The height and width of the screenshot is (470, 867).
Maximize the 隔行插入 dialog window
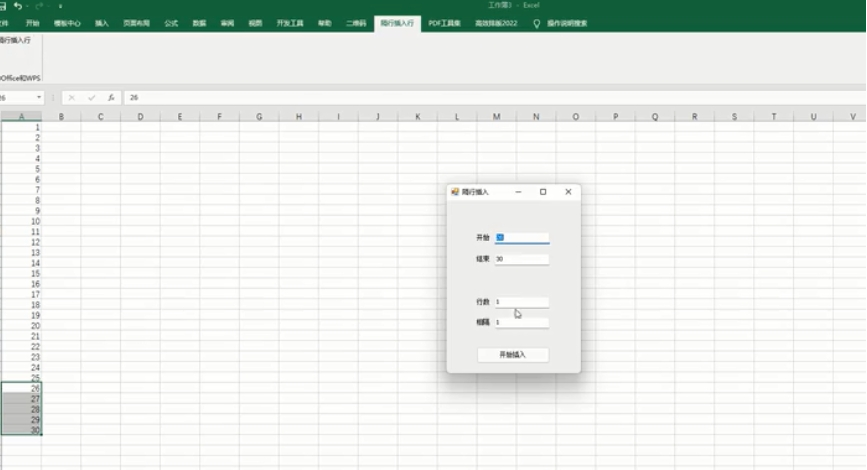tap(543, 192)
